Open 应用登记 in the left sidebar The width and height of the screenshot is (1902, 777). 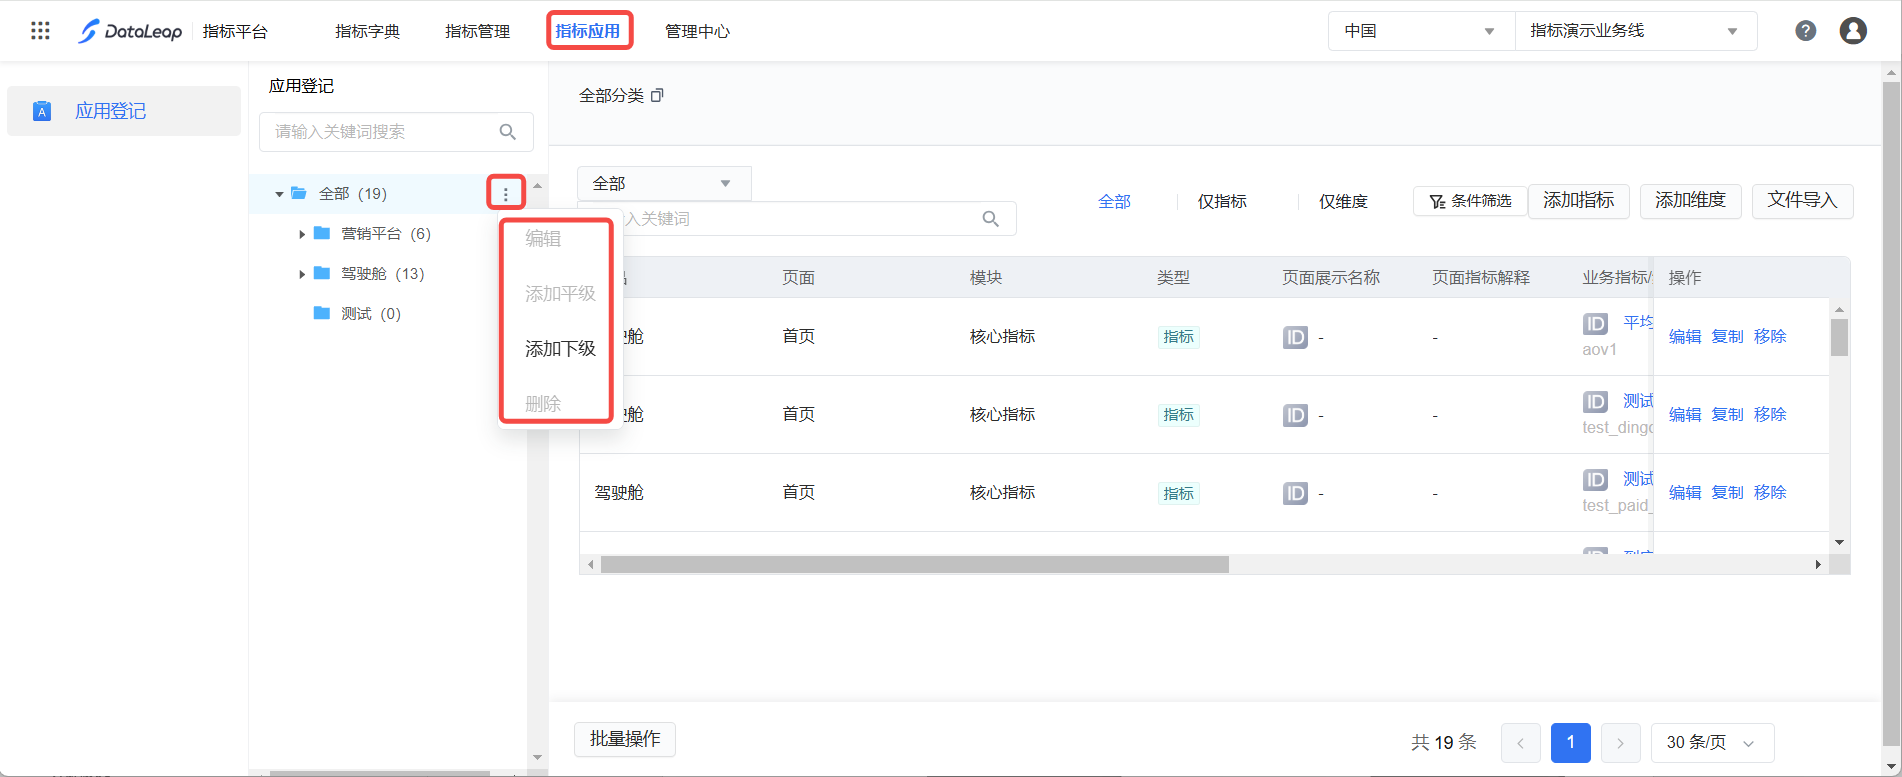tap(124, 111)
